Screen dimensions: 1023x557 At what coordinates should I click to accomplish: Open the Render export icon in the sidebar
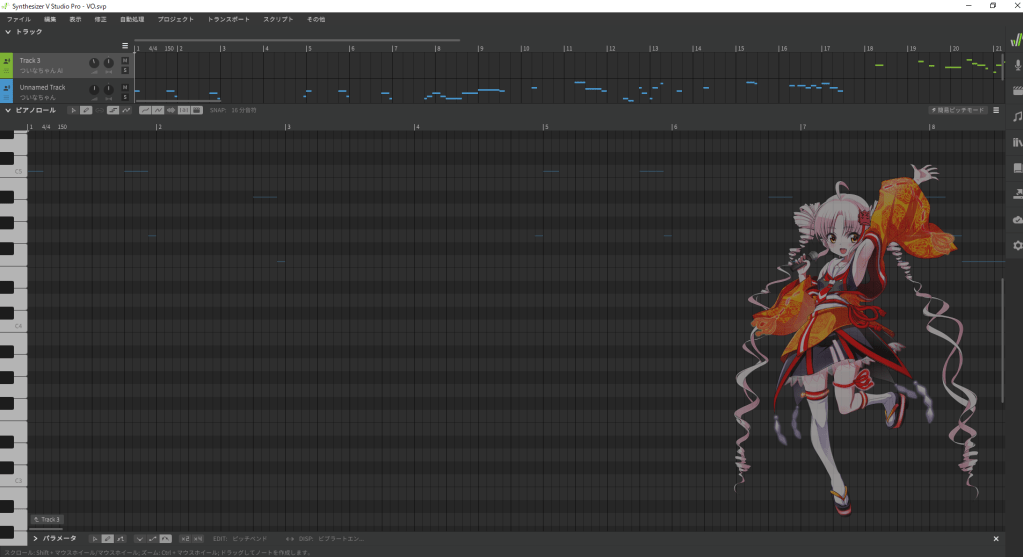[1017, 194]
